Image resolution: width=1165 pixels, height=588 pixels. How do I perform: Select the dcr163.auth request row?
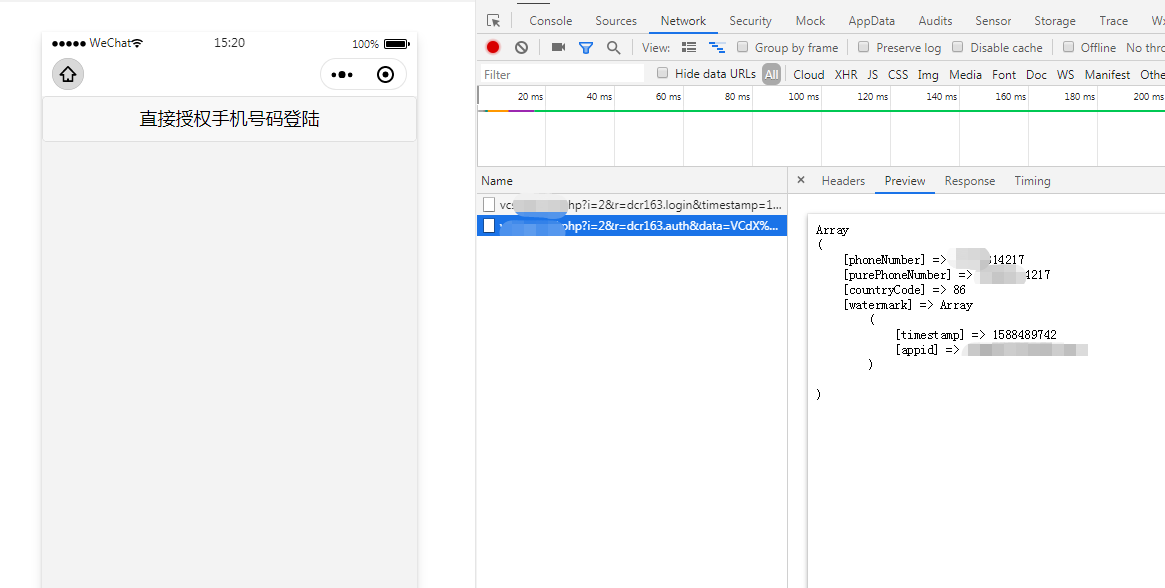632,225
